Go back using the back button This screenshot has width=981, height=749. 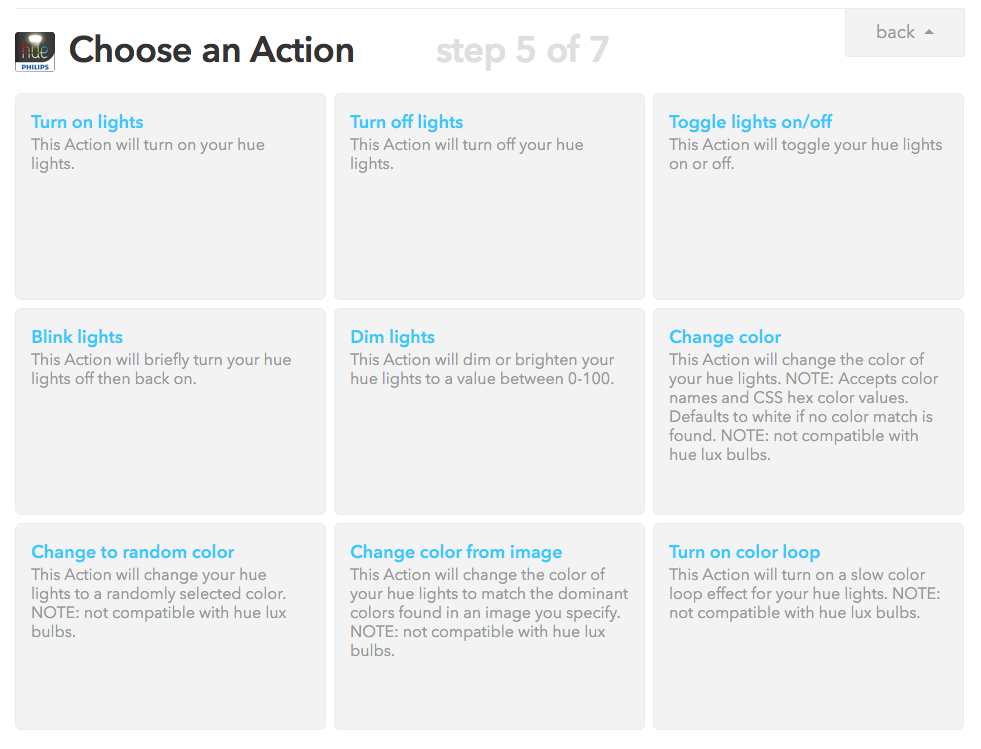coord(904,33)
